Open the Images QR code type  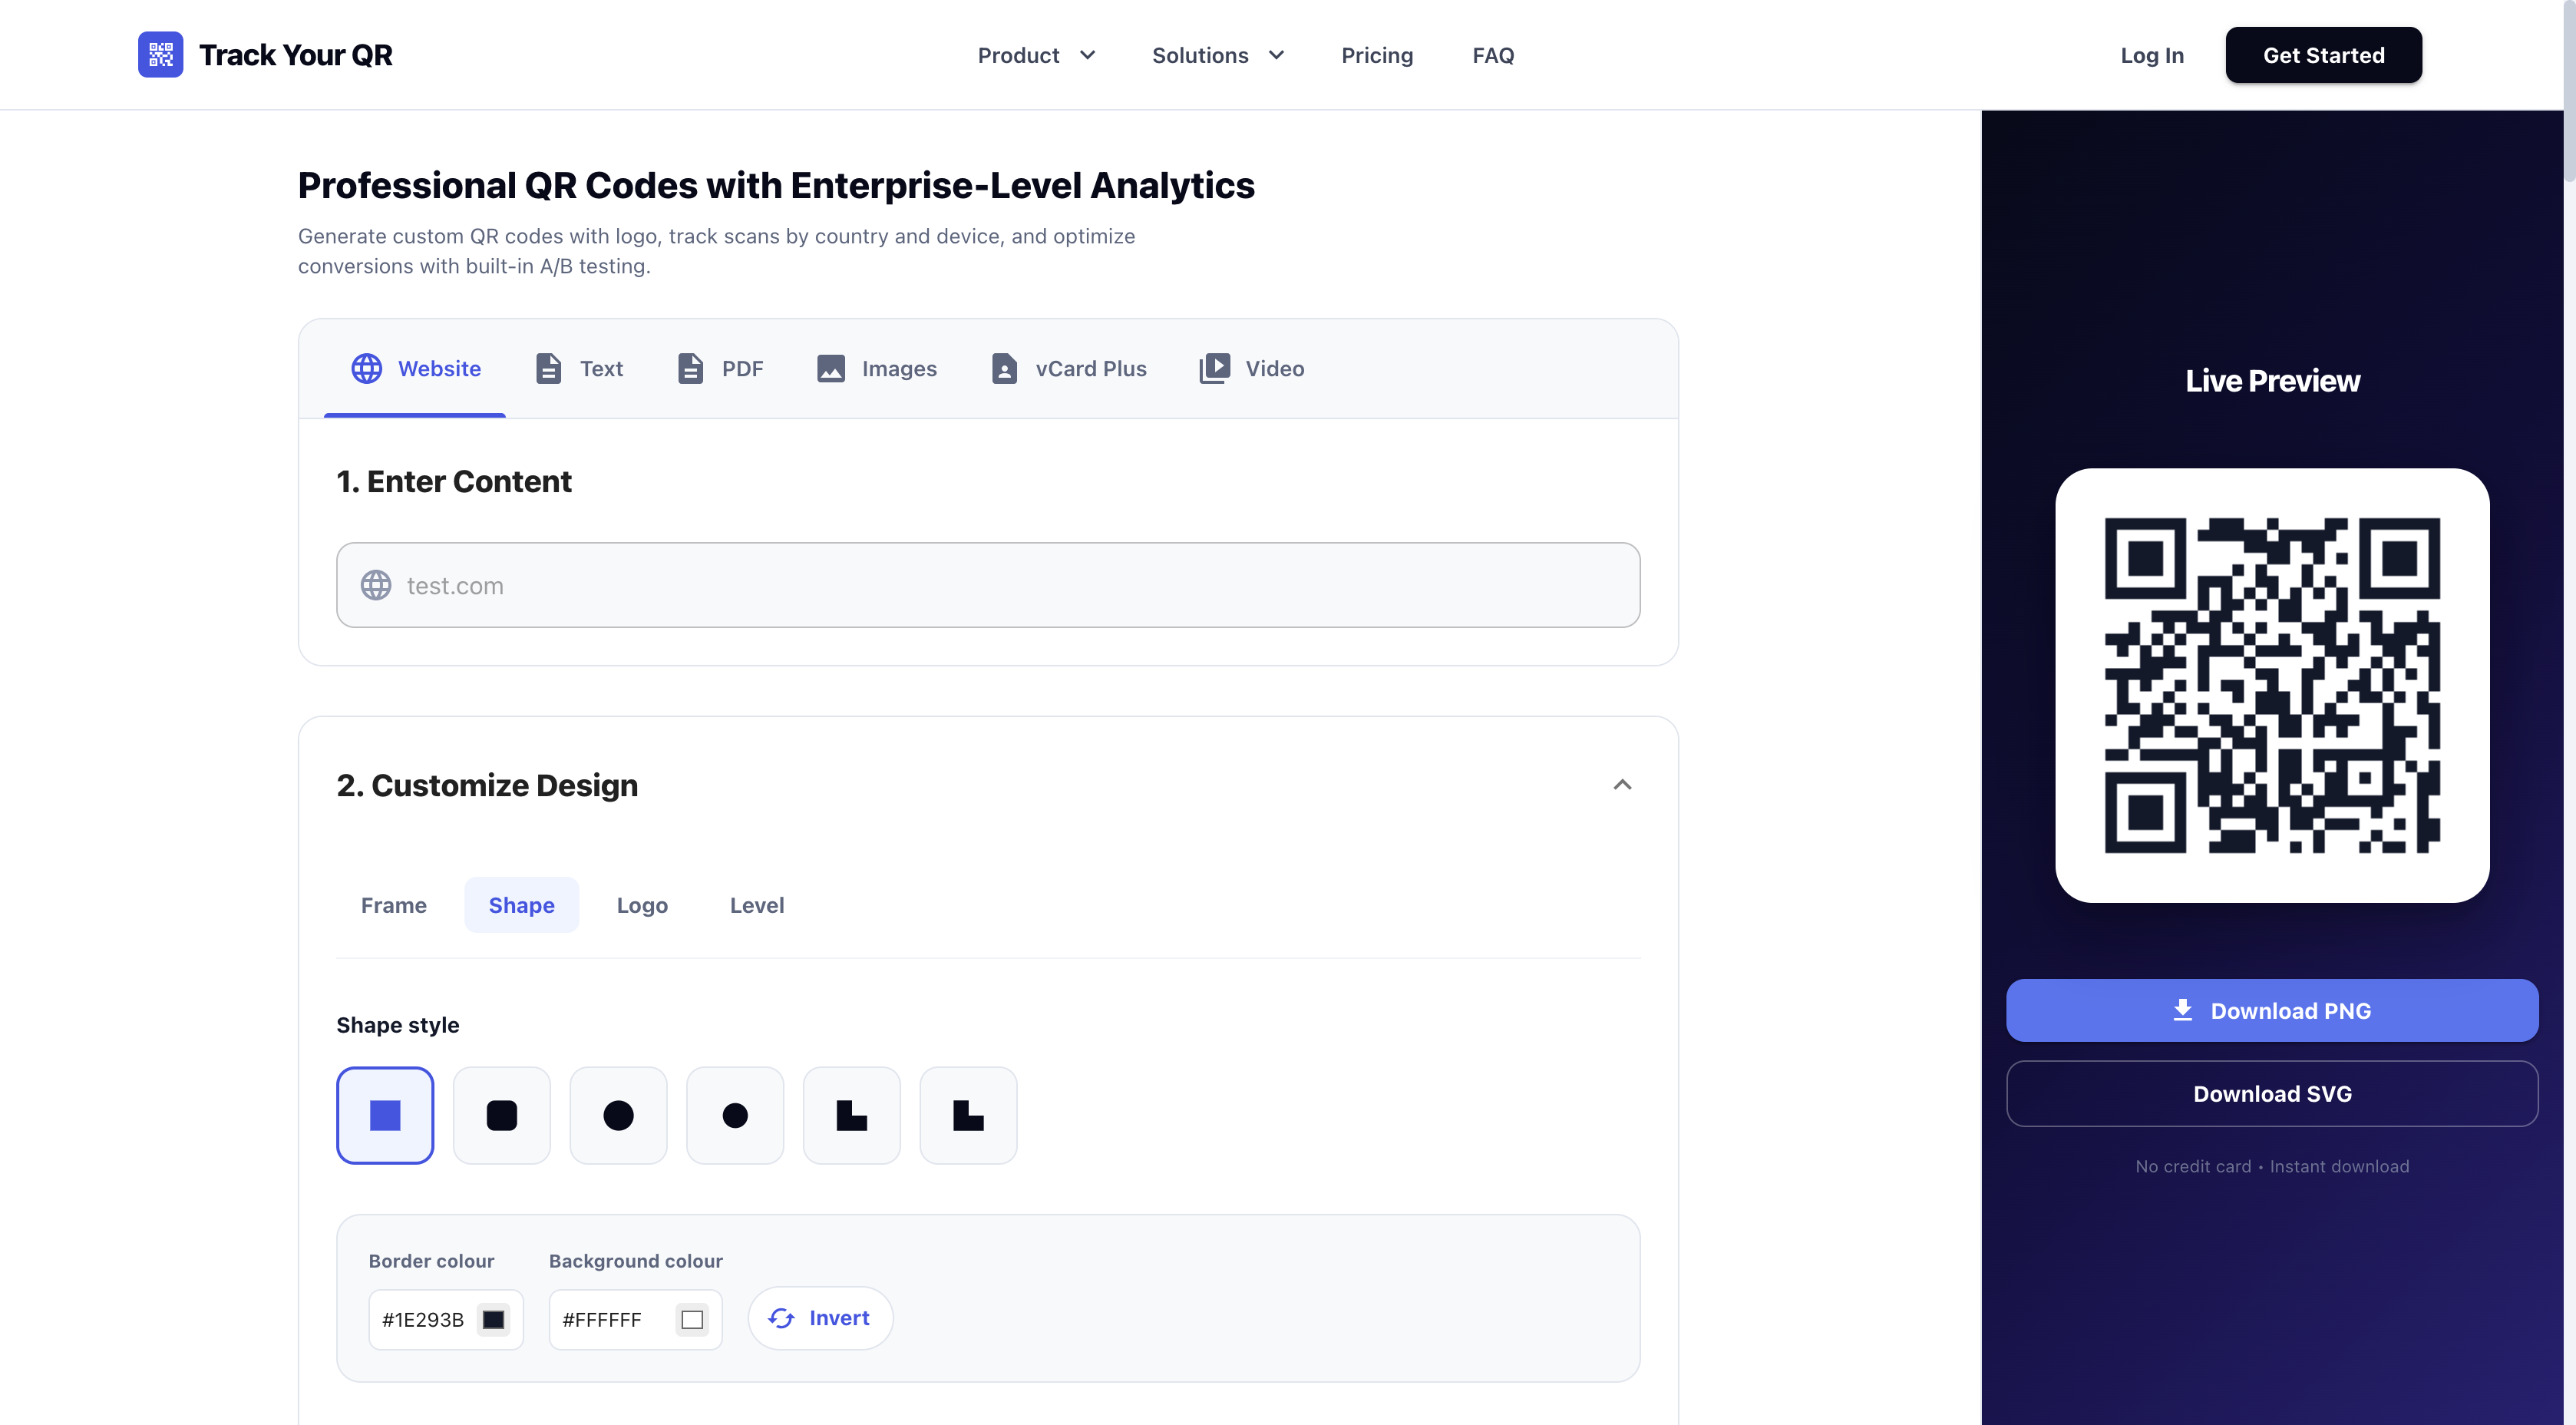pyautogui.click(x=877, y=368)
